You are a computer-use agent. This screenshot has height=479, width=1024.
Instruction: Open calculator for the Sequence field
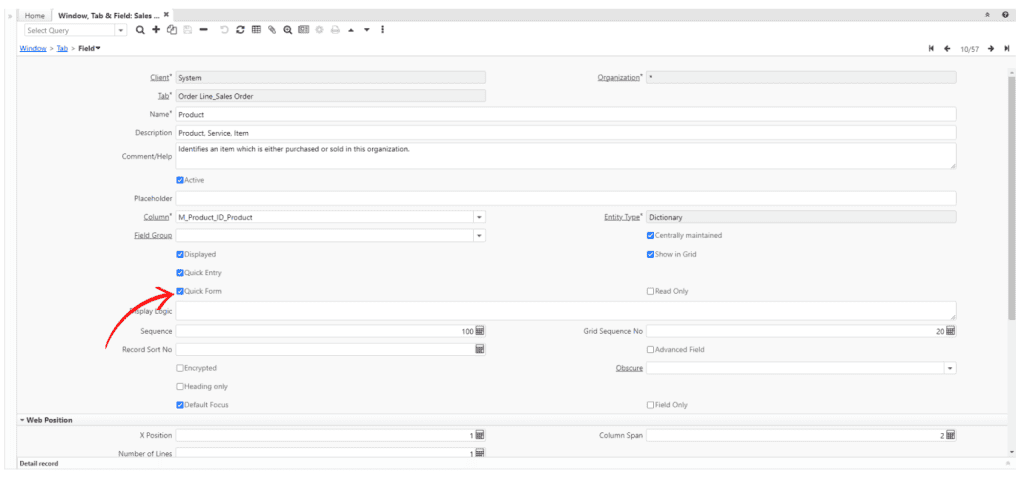click(480, 330)
